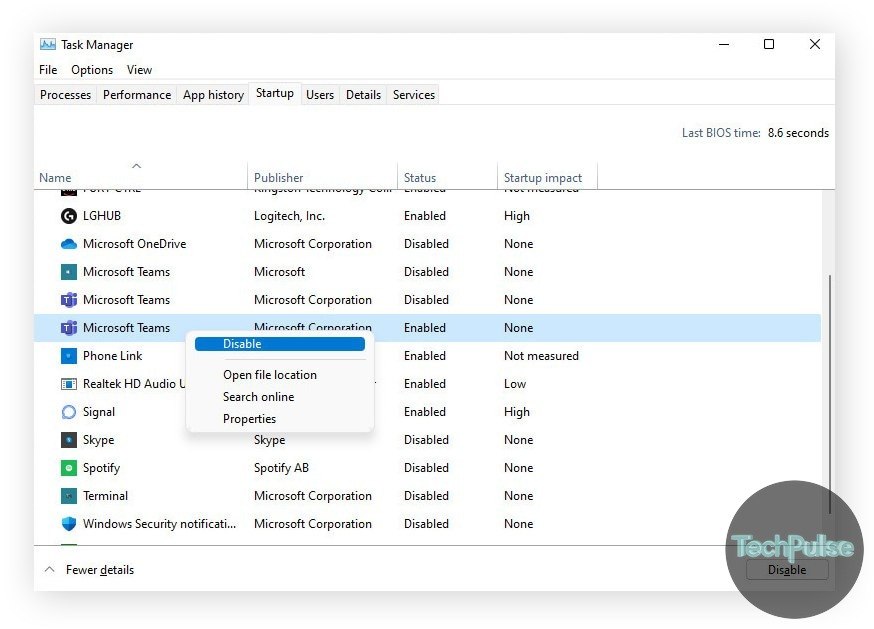Click the Low startup impact of Realtek

click(514, 384)
